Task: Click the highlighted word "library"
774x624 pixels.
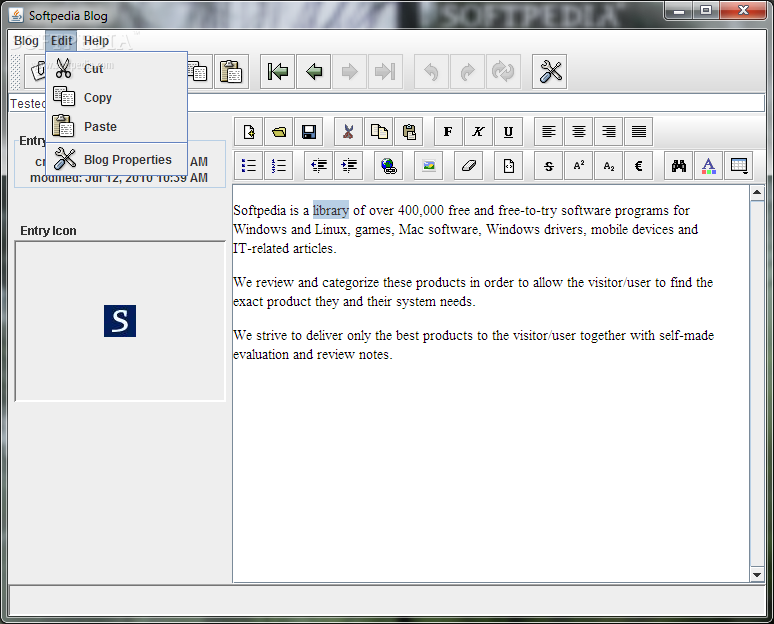Action: [x=331, y=210]
